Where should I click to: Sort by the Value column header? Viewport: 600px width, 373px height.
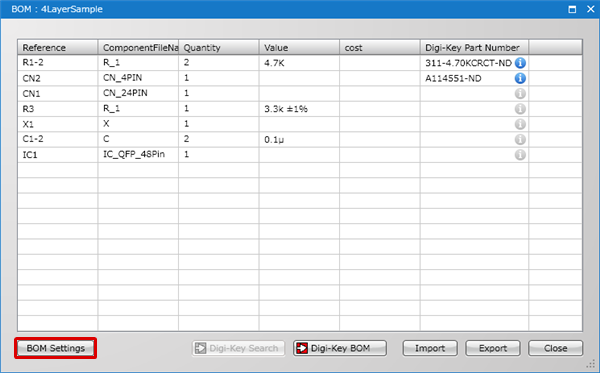(299, 47)
